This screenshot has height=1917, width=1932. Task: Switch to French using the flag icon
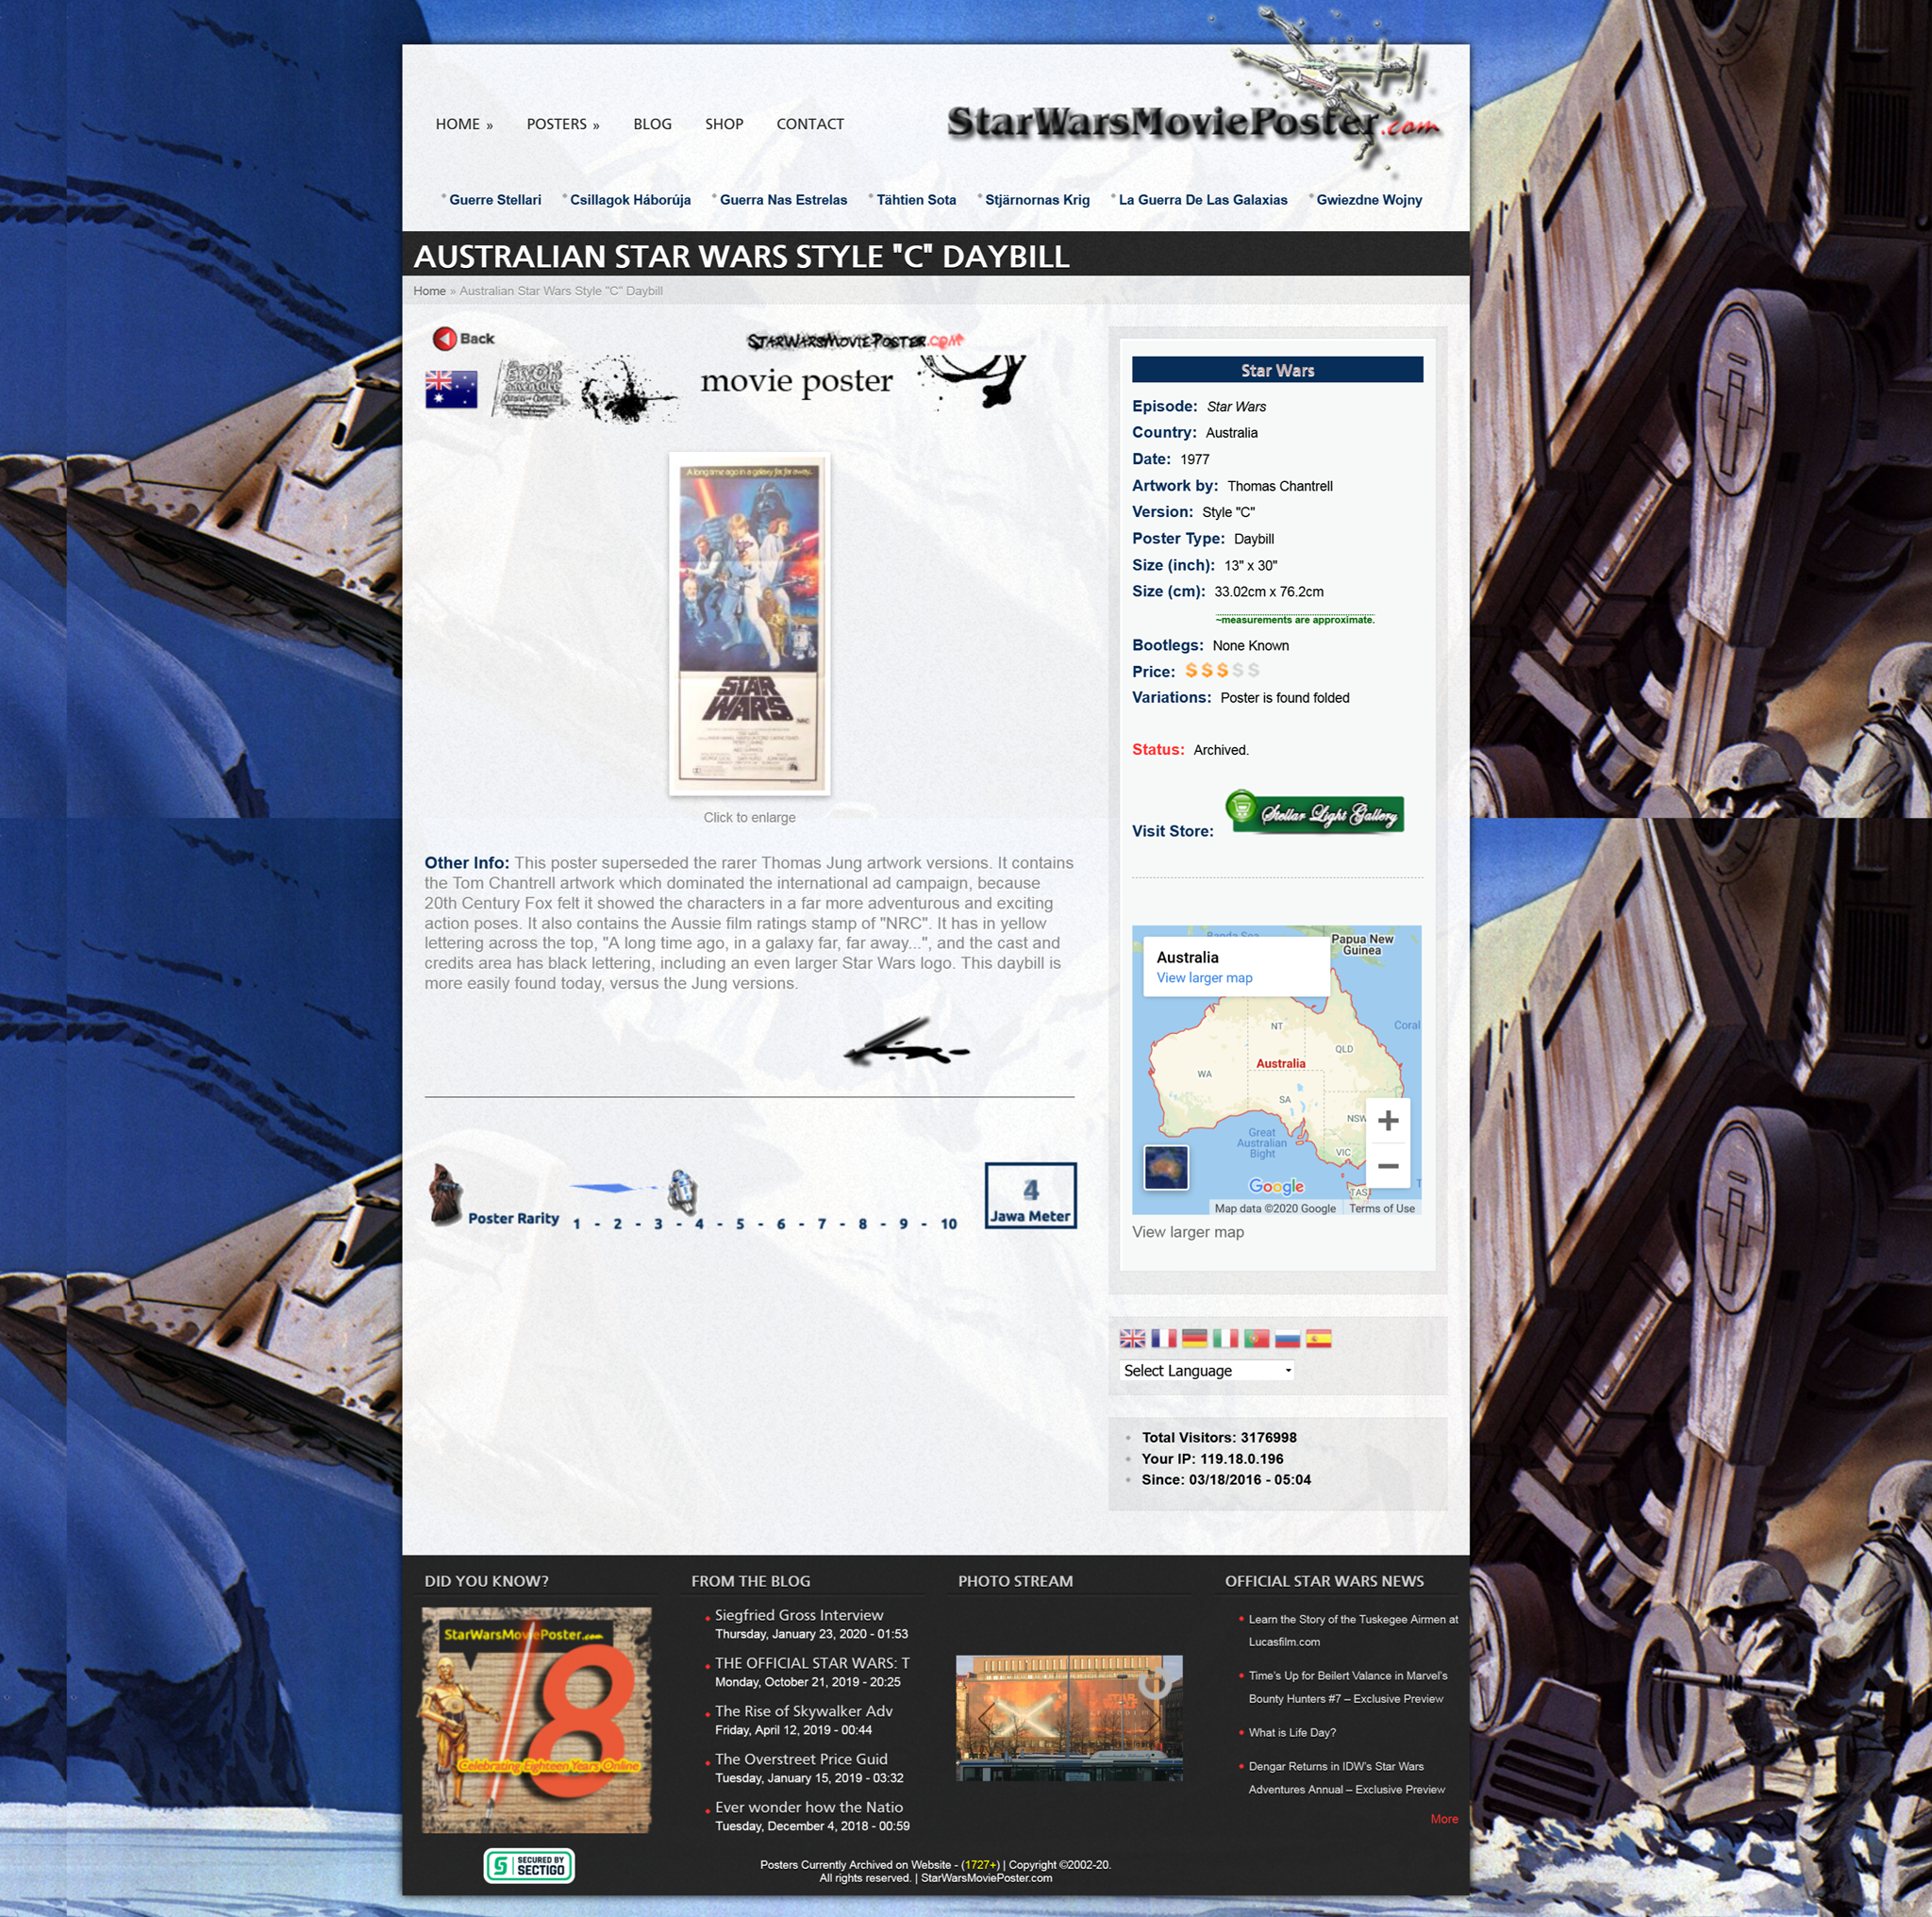1164,1338
